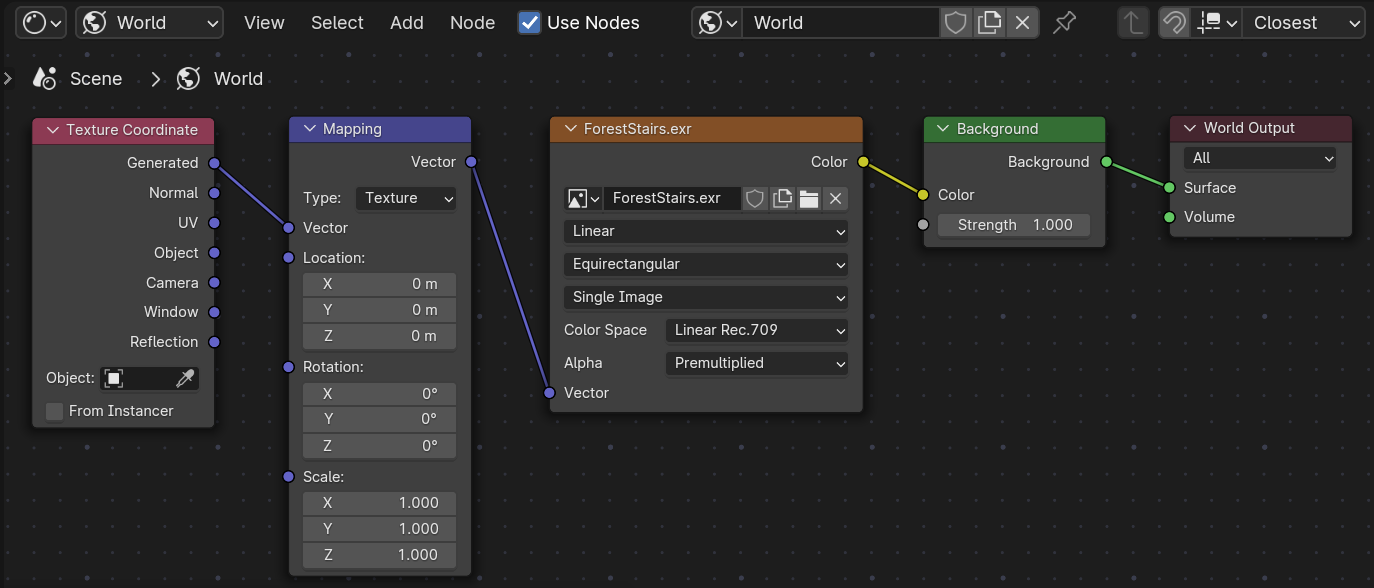Edit the World data-block name field

click(x=840, y=22)
